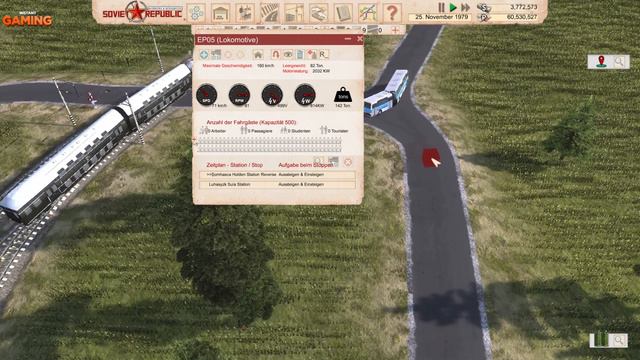Viewport: 640px width, 360px height.
Task: Open the book statistics toolbar icon
Action: [343, 13]
